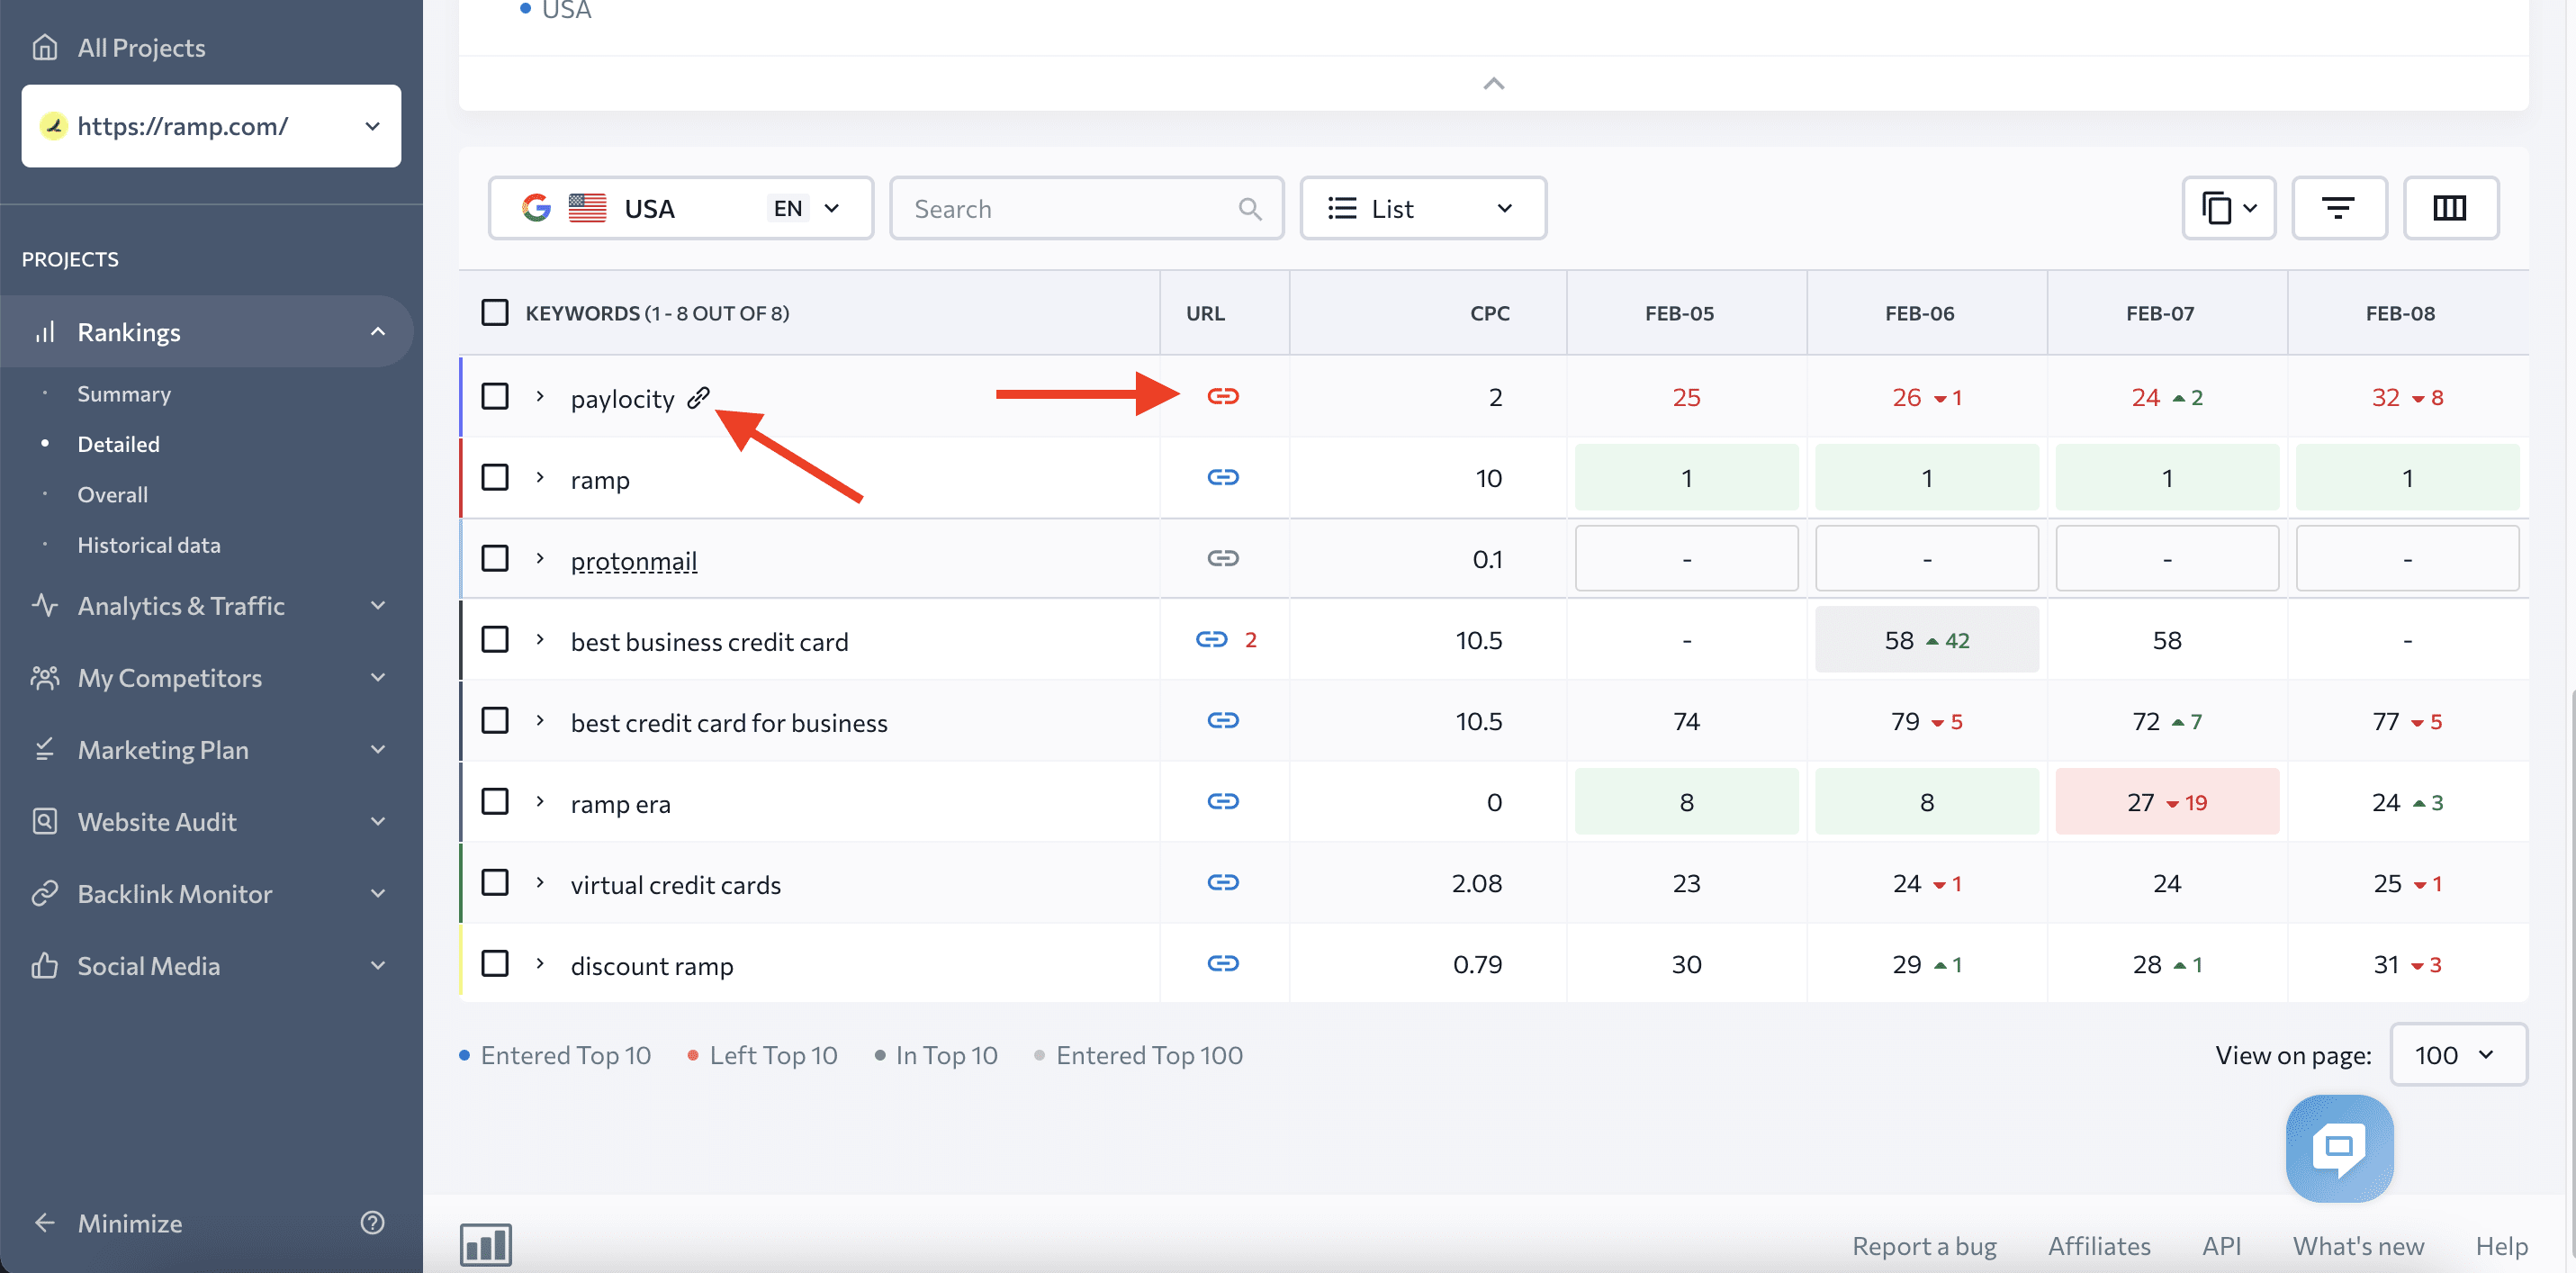
Task: Open the ramp.com project dropdown
Action: pos(211,126)
